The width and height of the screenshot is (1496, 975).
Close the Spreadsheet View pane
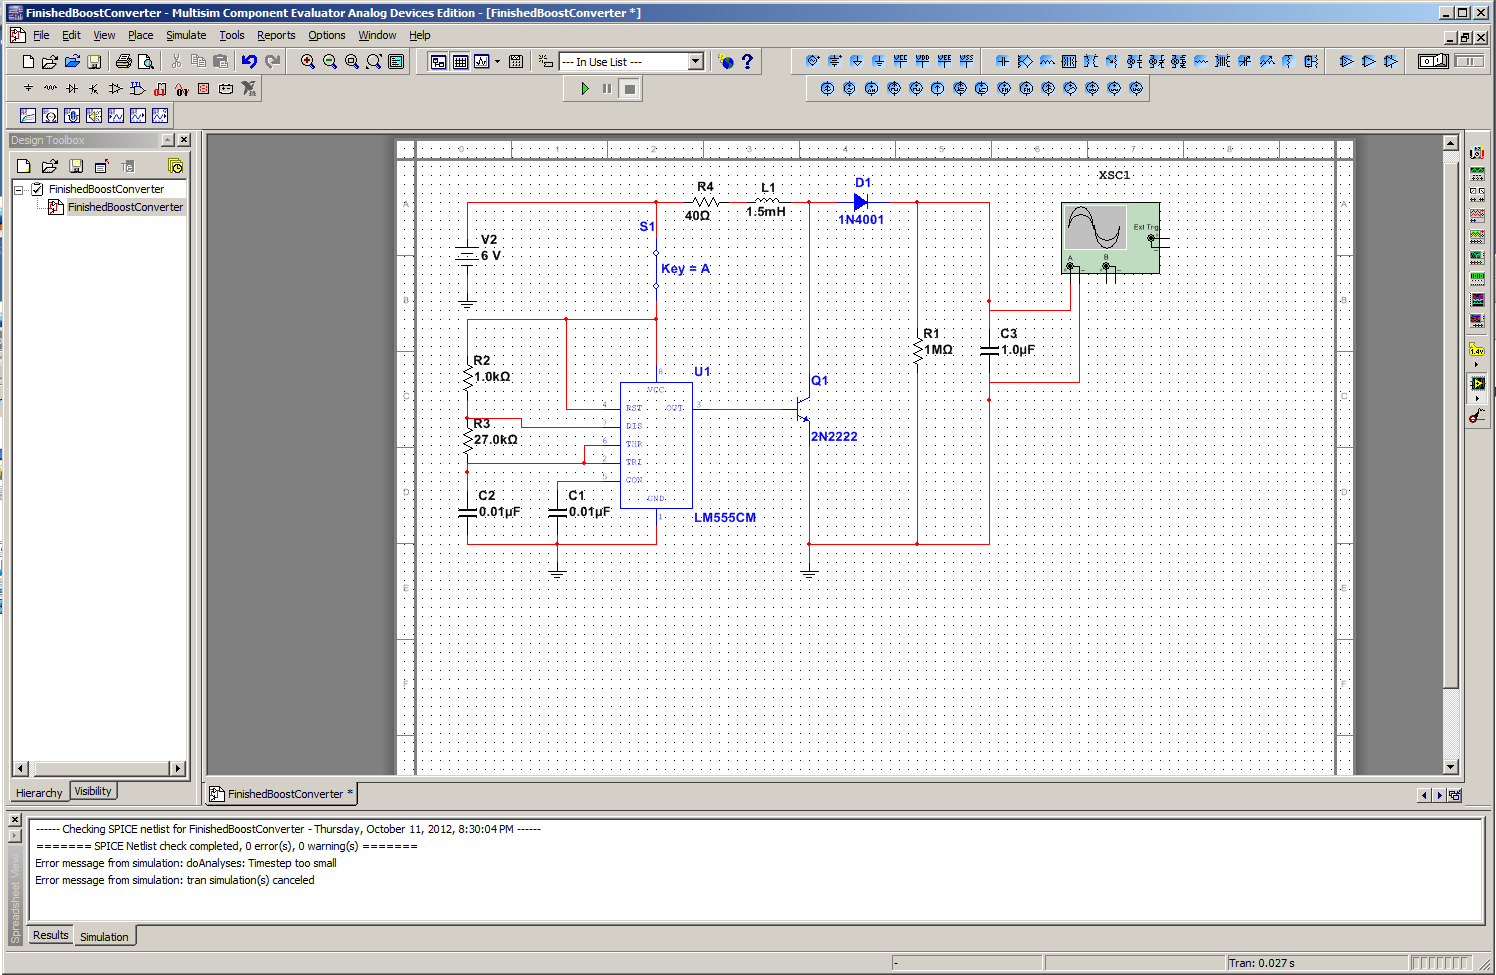pyautogui.click(x=15, y=819)
